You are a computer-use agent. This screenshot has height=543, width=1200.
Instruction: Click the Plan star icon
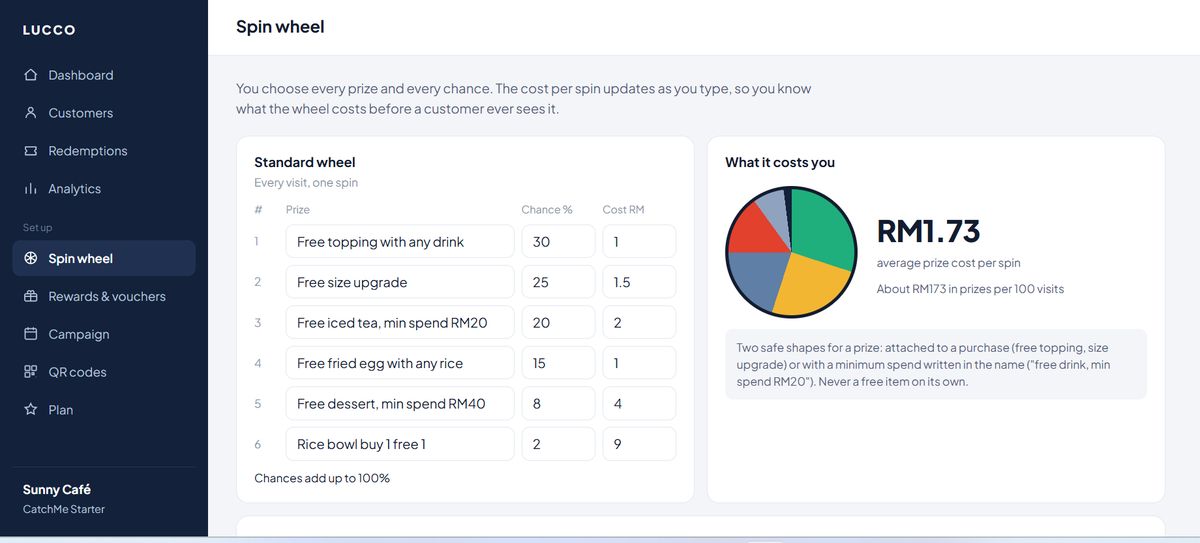30,410
